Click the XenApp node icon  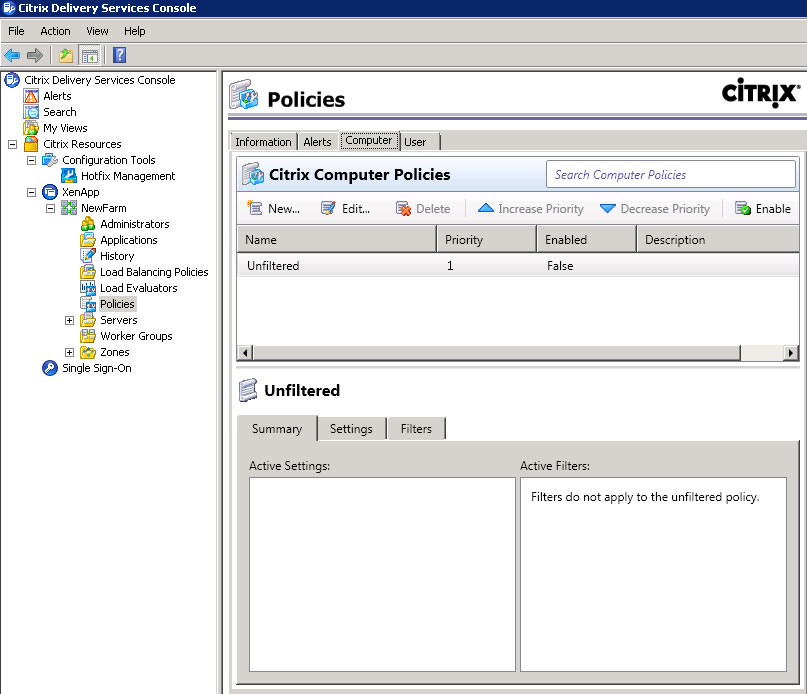point(50,192)
